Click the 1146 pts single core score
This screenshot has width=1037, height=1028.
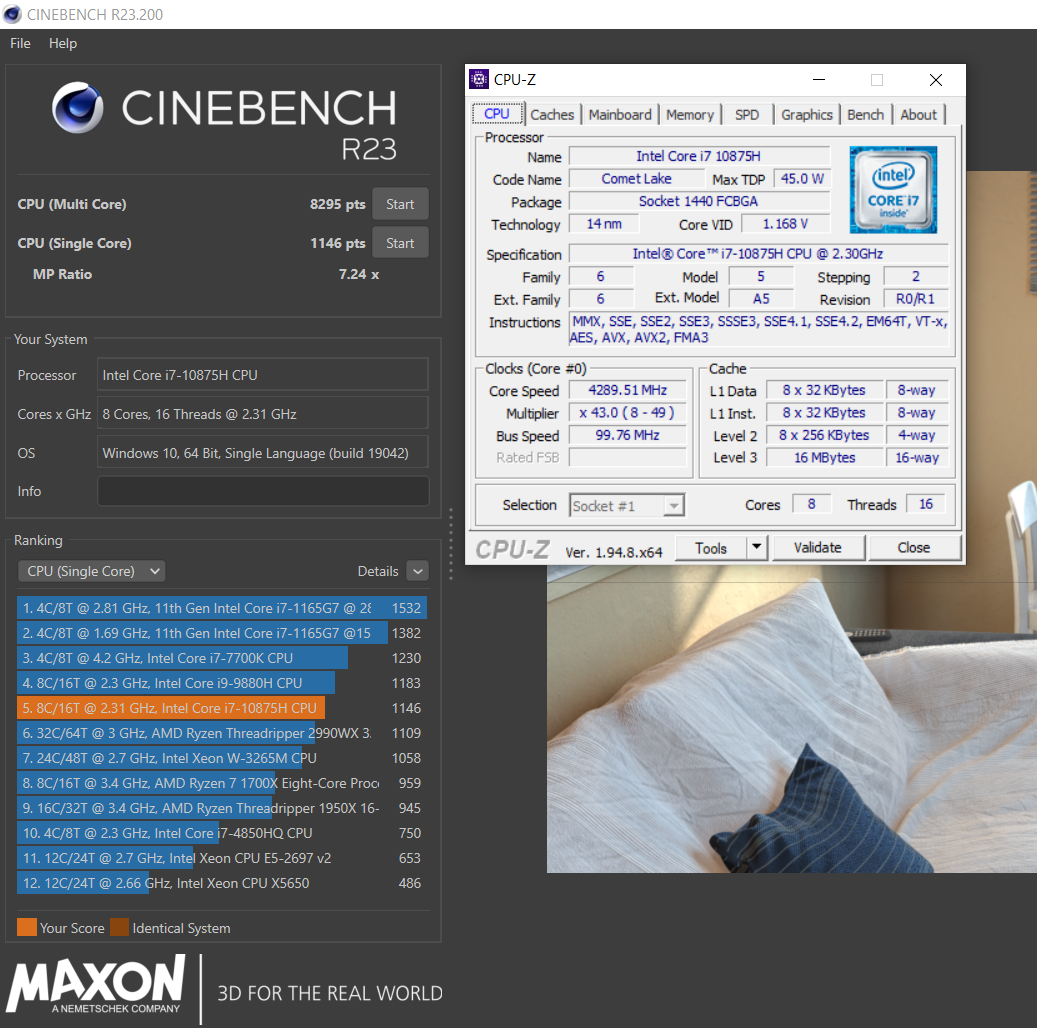click(337, 243)
